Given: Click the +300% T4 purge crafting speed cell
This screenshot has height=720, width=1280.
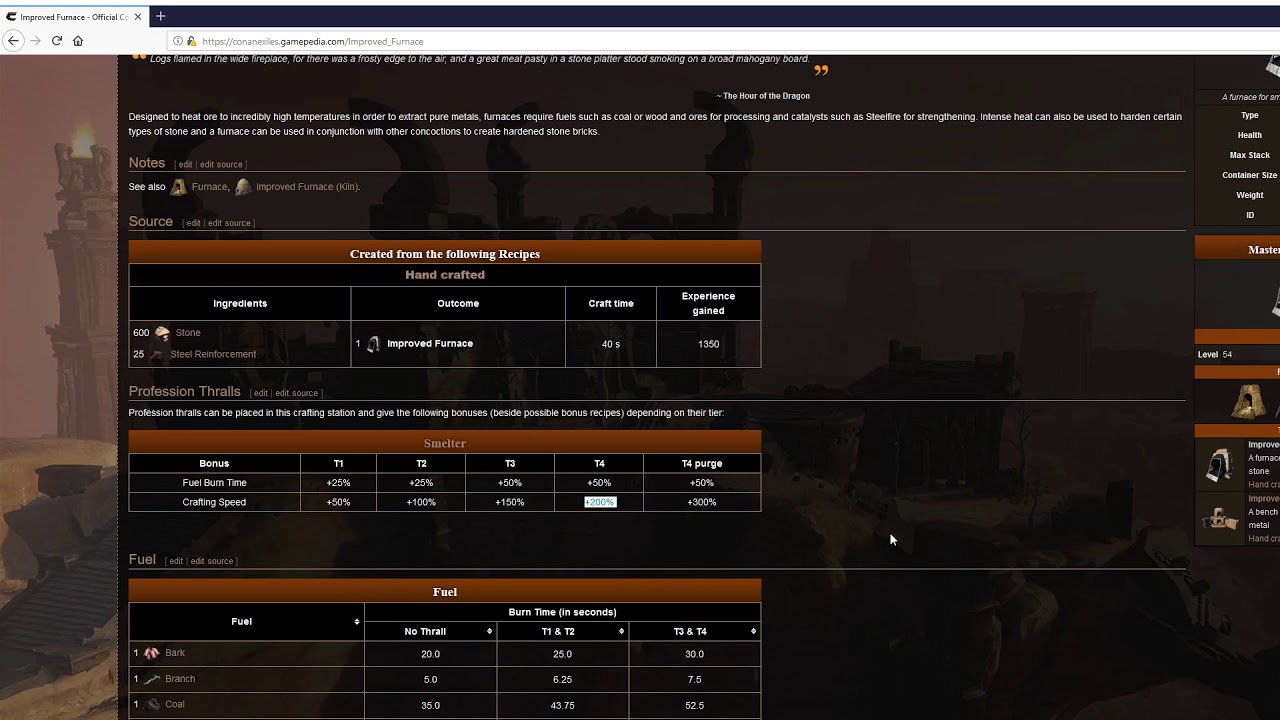Looking at the screenshot, I should pos(702,502).
